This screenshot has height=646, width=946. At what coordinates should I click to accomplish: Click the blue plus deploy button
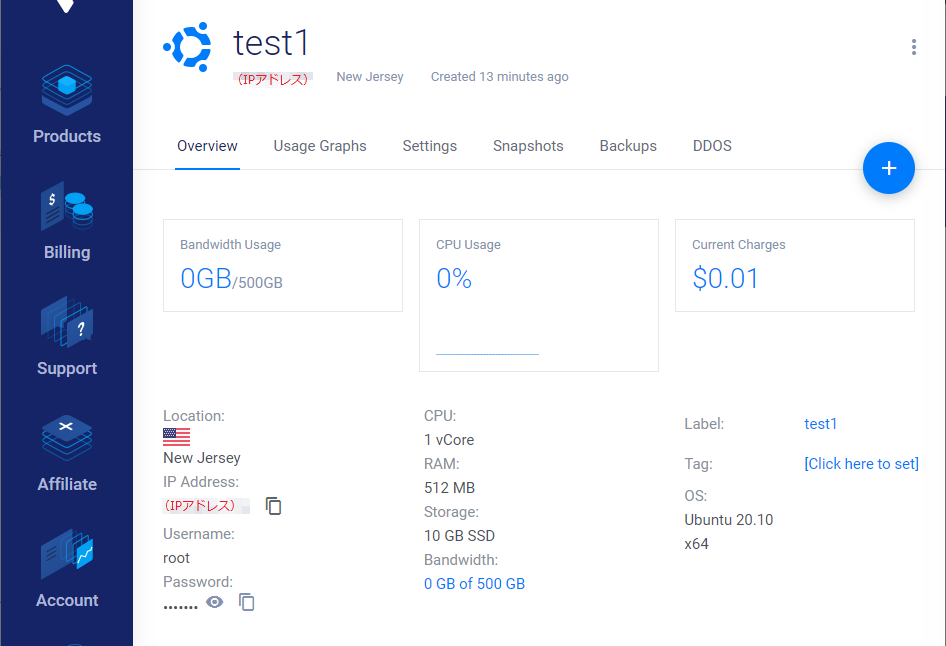click(888, 168)
